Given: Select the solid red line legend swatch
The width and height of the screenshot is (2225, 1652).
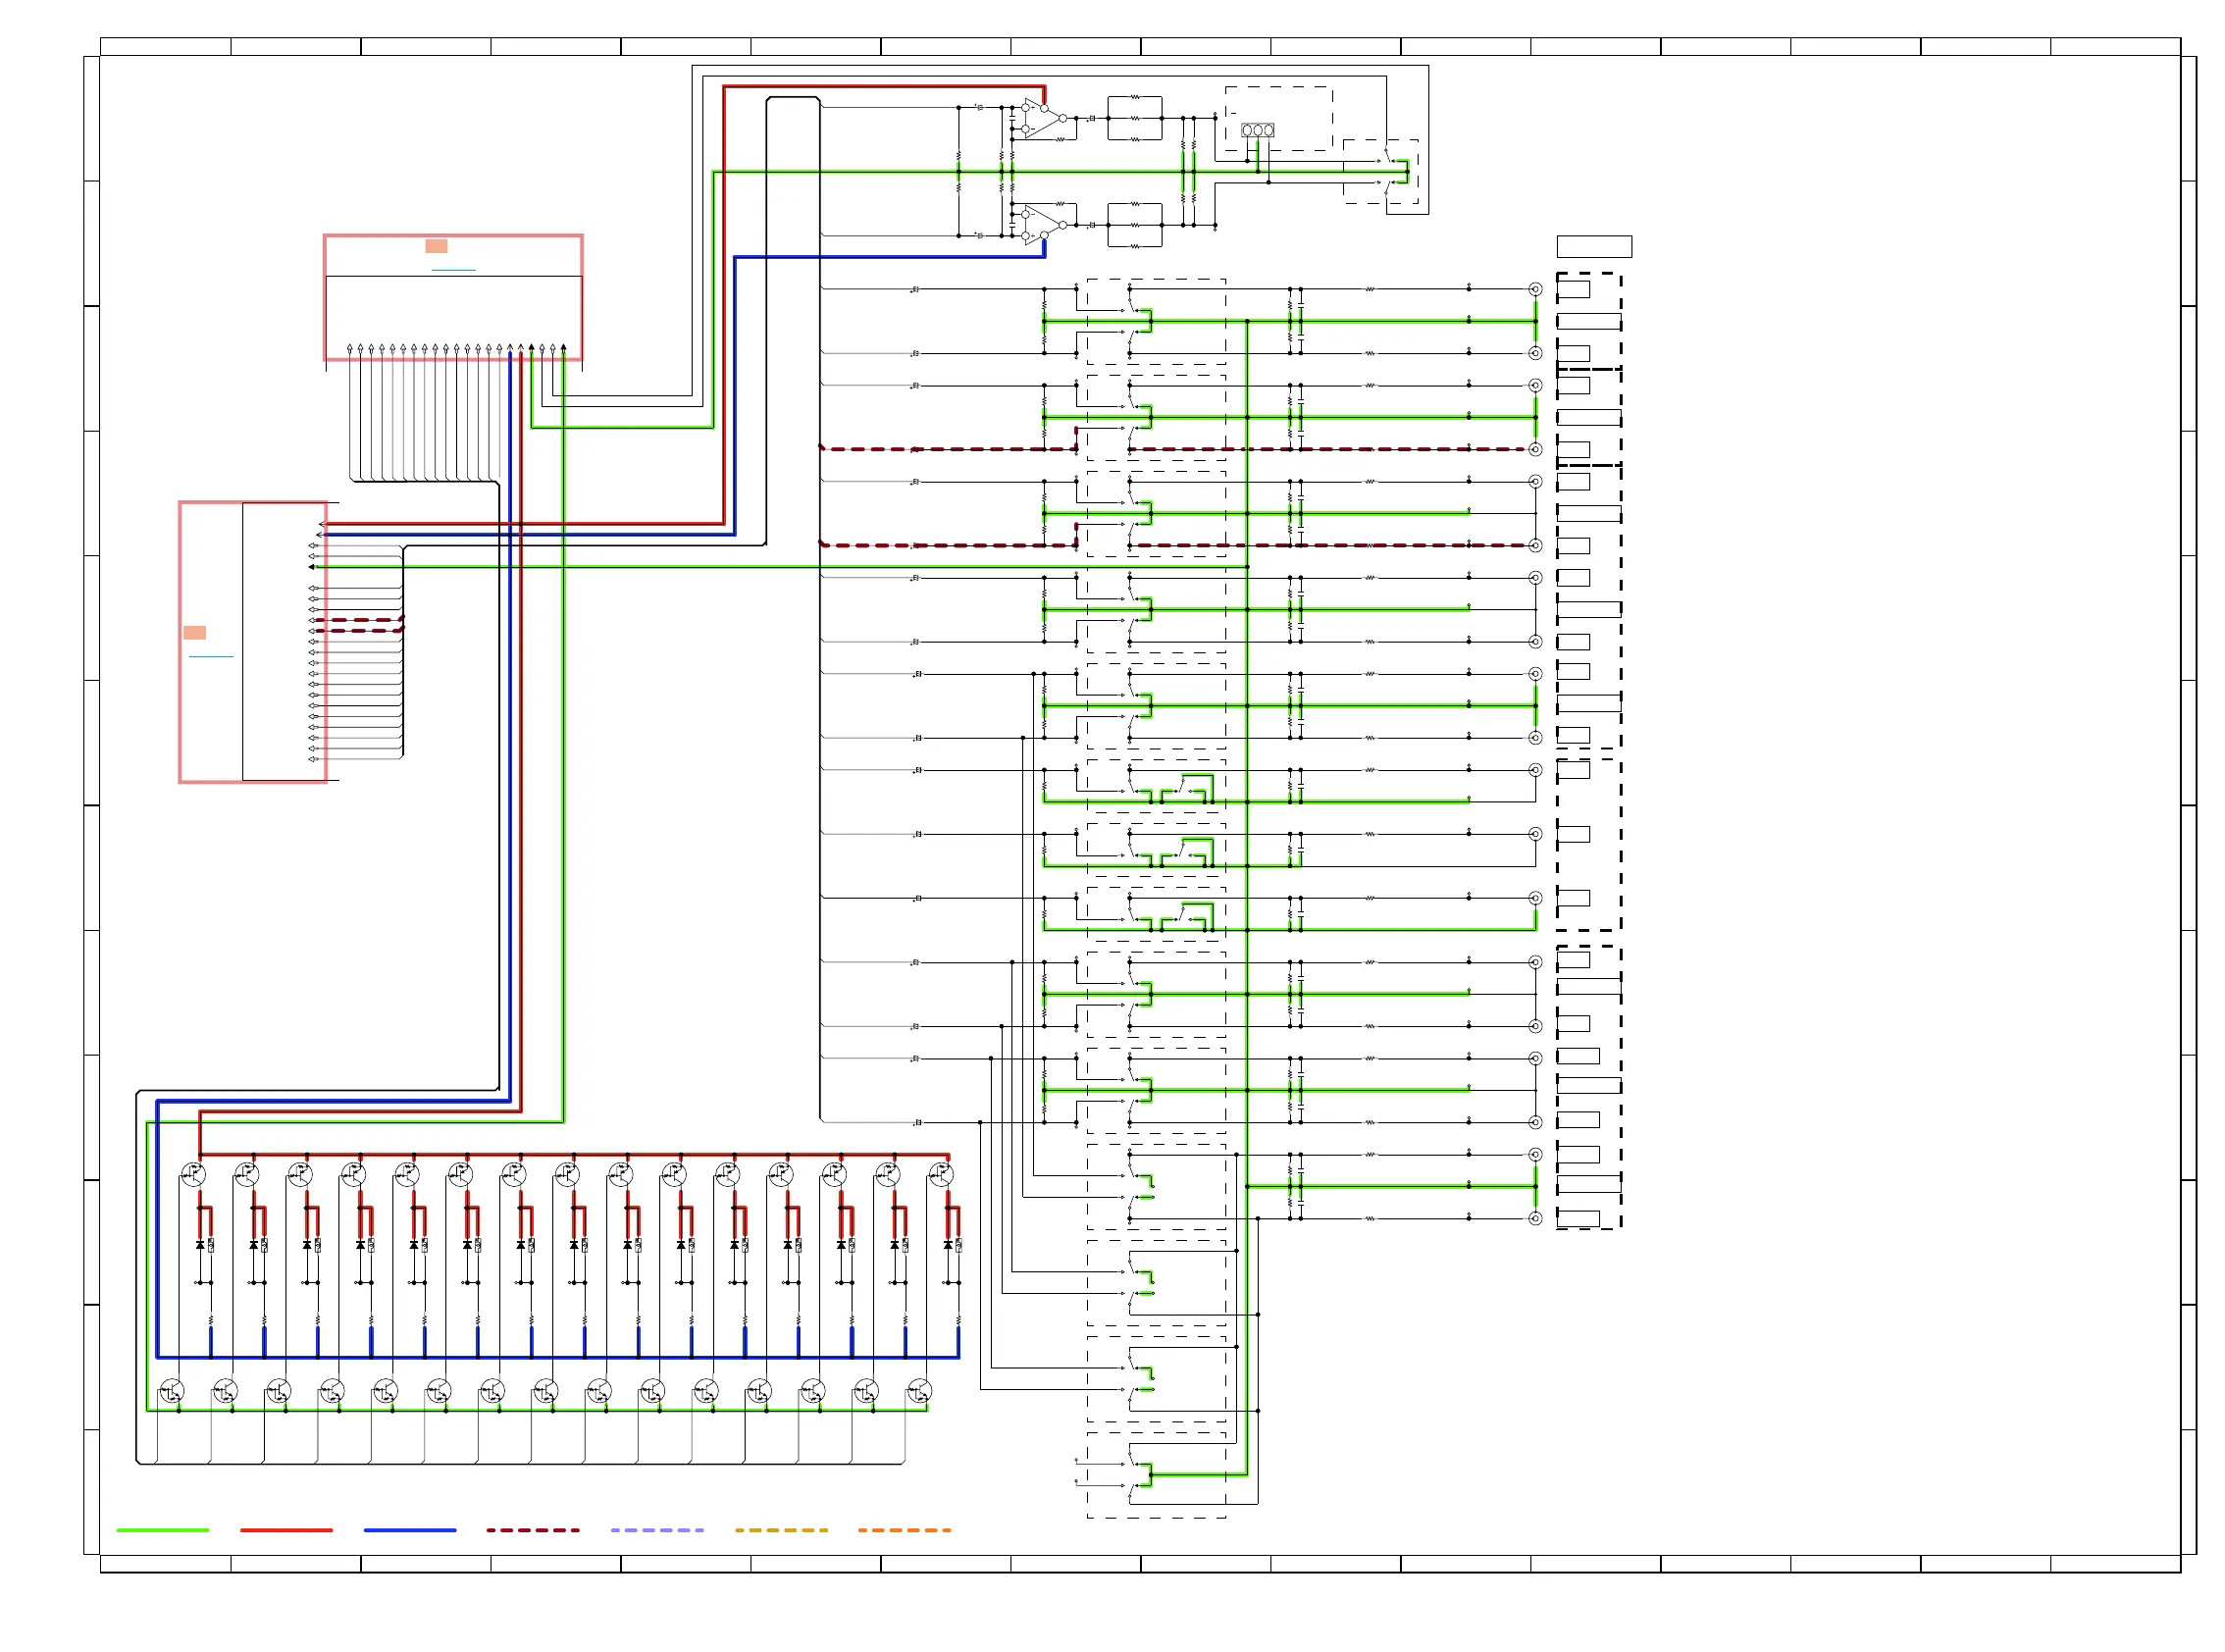Looking at the screenshot, I should 286,1530.
